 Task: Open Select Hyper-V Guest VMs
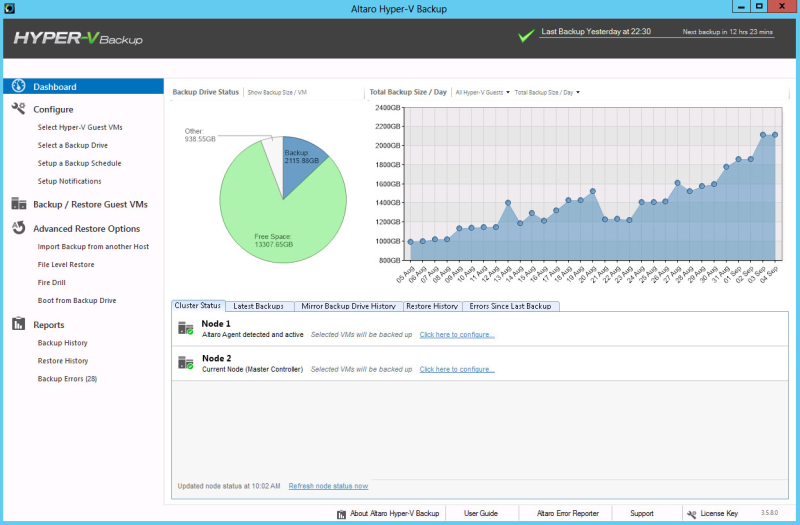click(x=80, y=128)
